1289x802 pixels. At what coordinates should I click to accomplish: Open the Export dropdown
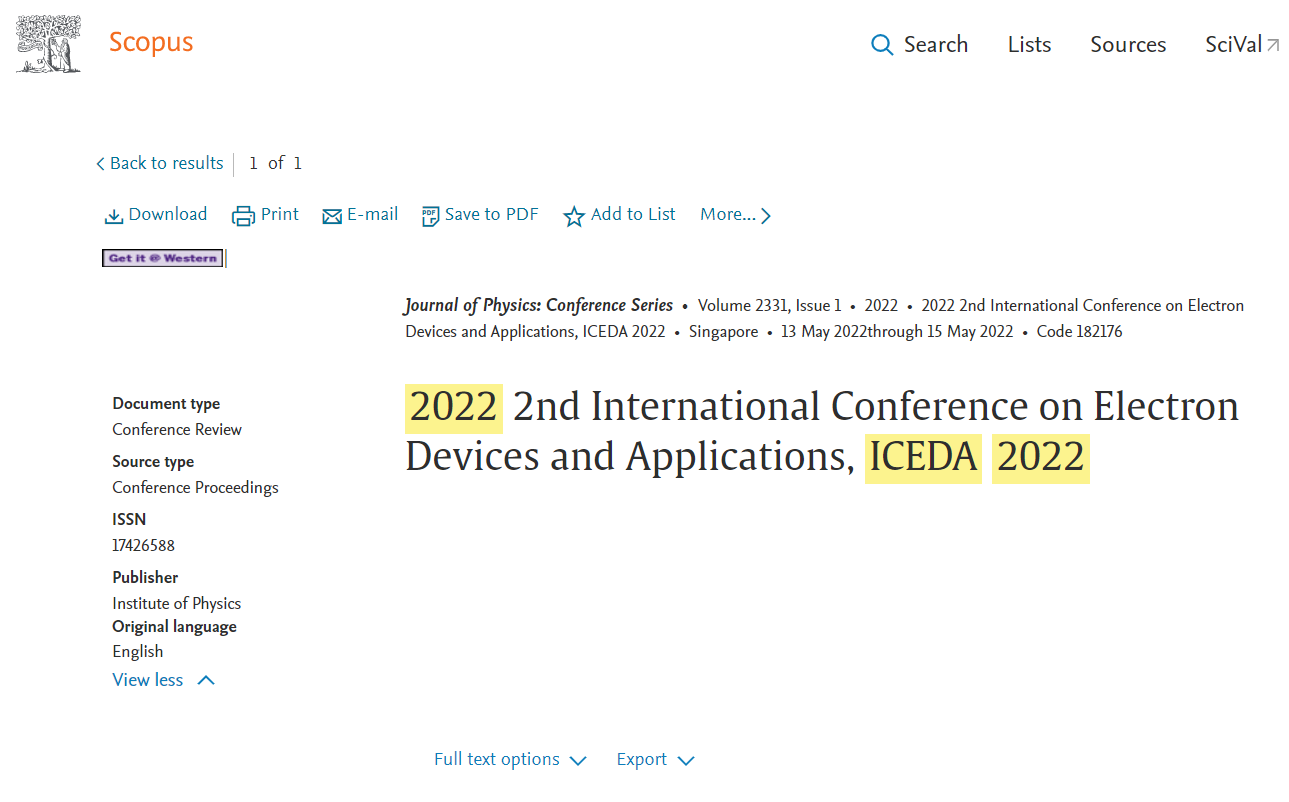pyautogui.click(x=655, y=760)
